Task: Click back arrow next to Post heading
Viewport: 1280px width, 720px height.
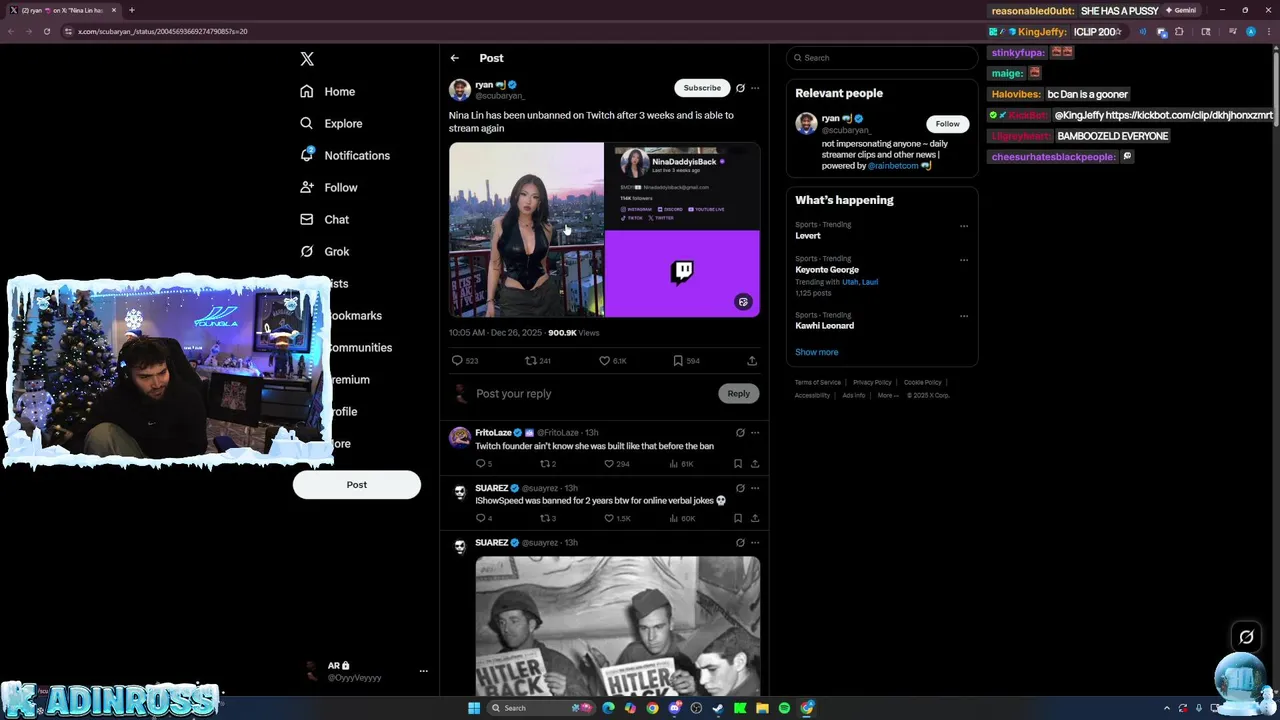Action: [x=455, y=58]
